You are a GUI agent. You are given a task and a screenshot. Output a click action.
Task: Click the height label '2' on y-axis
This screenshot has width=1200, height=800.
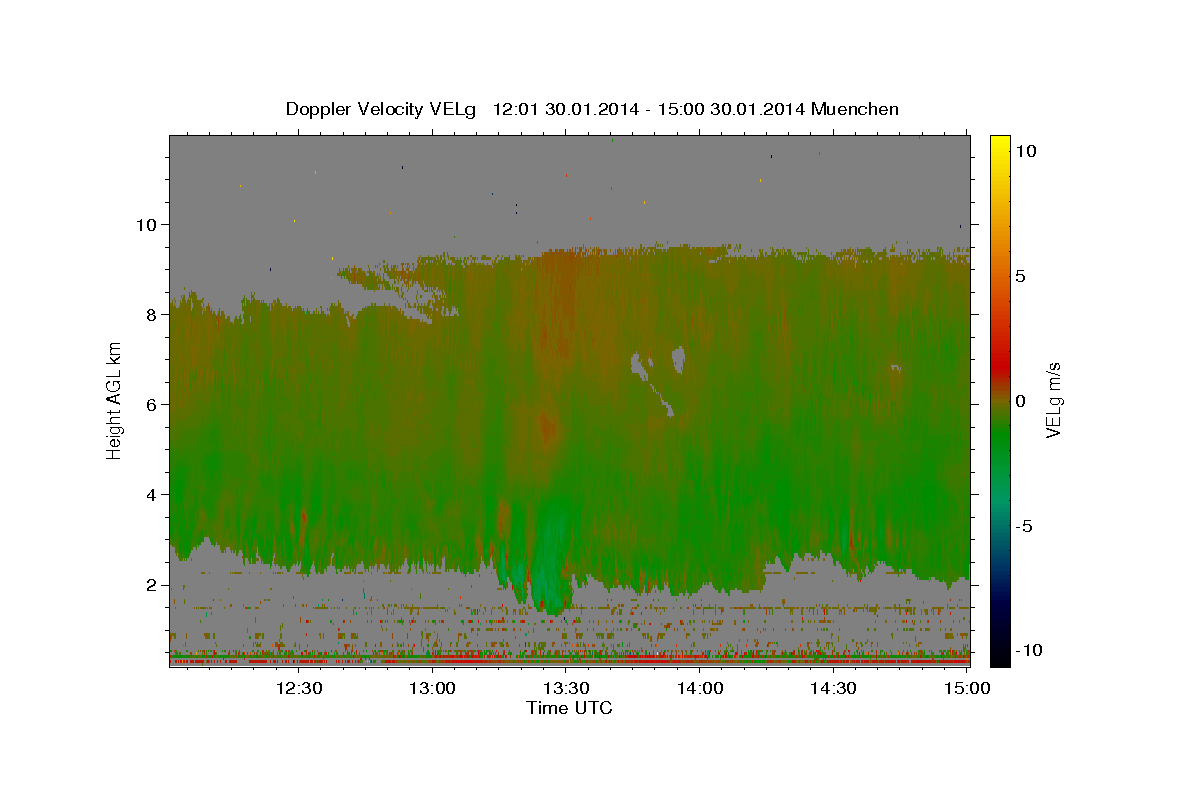[152, 584]
